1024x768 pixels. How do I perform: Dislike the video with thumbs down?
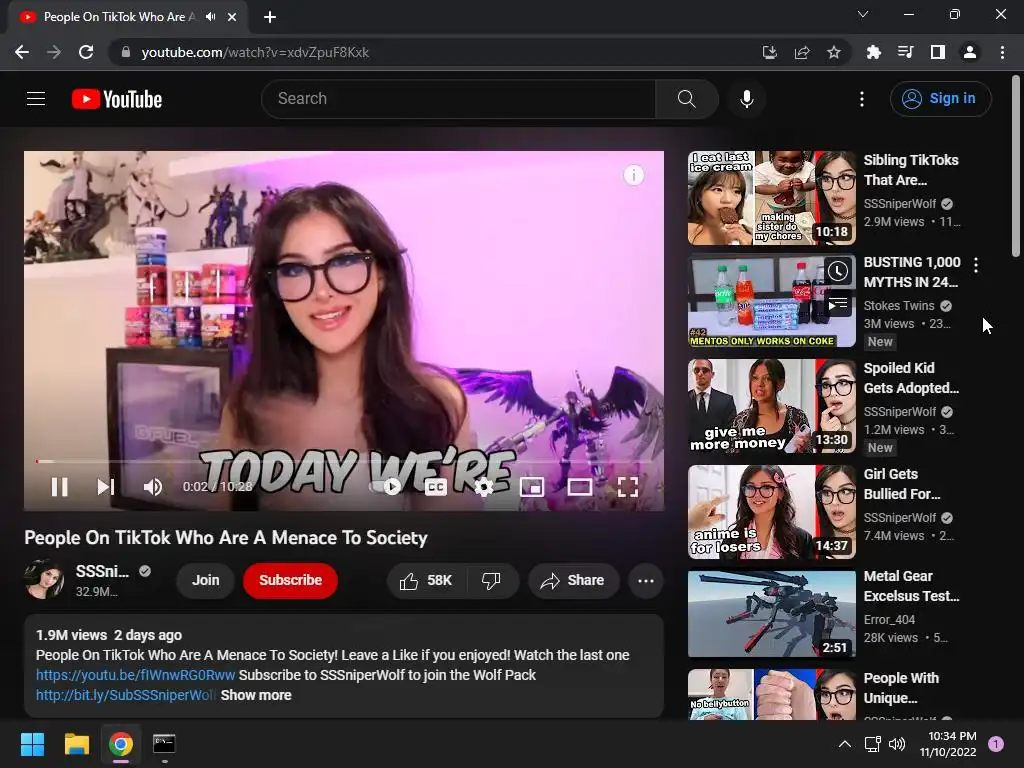pos(491,581)
